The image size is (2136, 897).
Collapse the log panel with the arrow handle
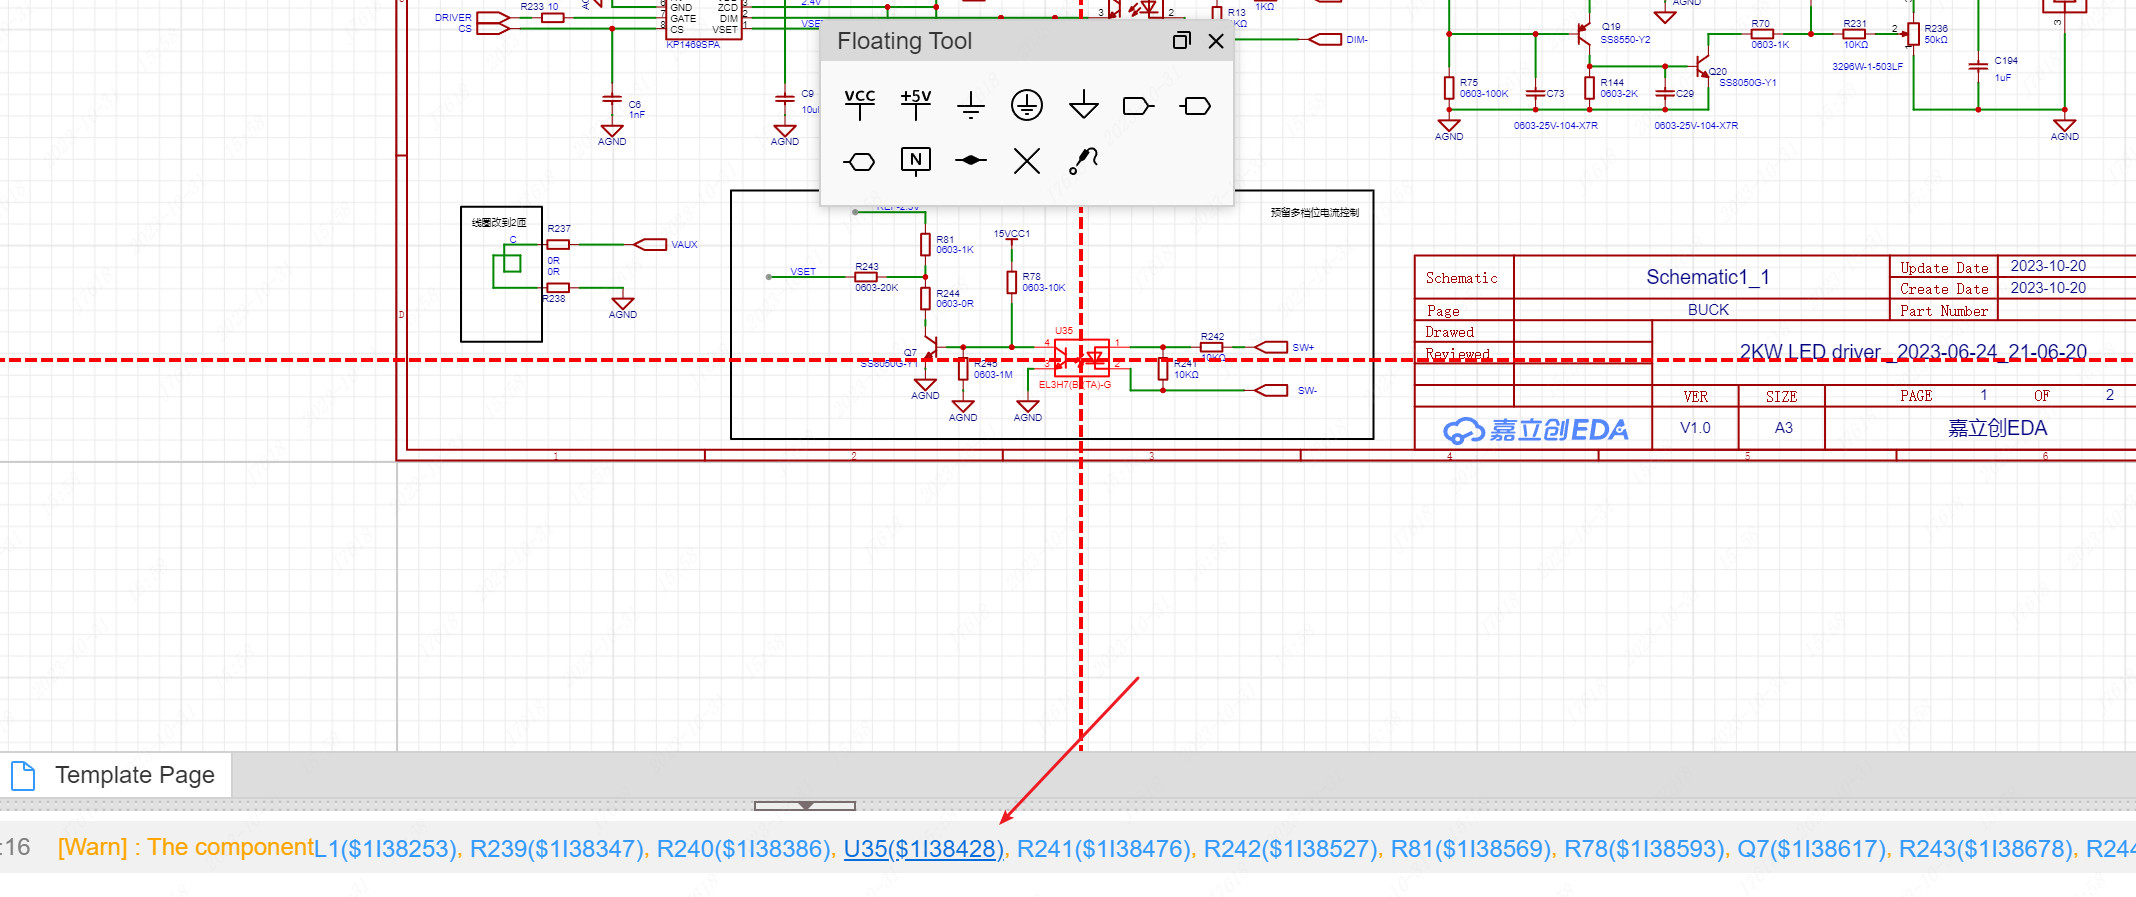[x=805, y=805]
